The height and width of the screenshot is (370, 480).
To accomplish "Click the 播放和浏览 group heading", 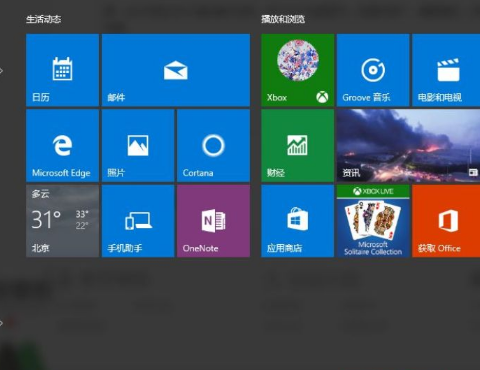I will click(x=283, y=19).
